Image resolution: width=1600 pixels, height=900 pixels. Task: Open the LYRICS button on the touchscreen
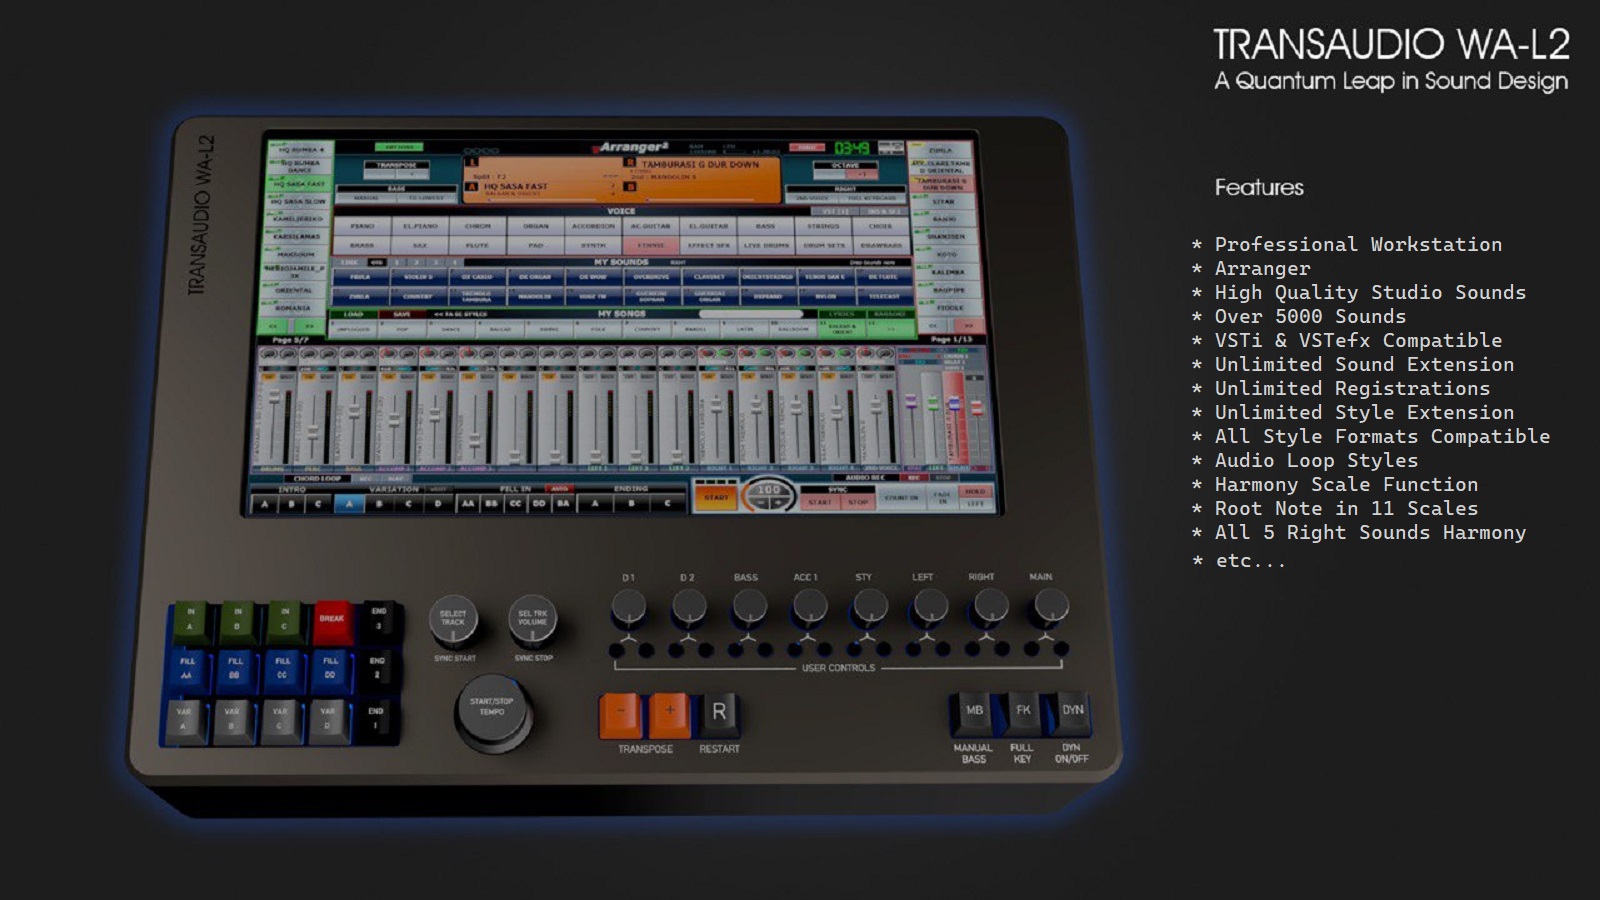pyautogui.click(x=841, y=313)
